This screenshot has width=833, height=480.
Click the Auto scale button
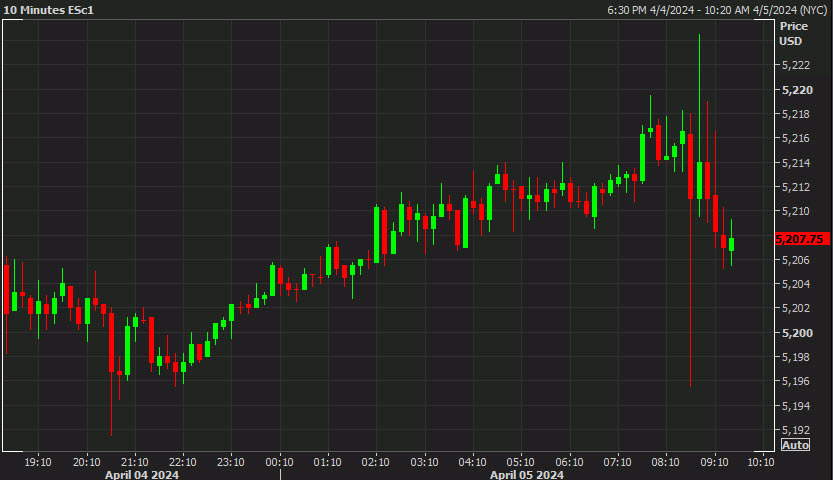pyautogui.click(x=795, y=444)
